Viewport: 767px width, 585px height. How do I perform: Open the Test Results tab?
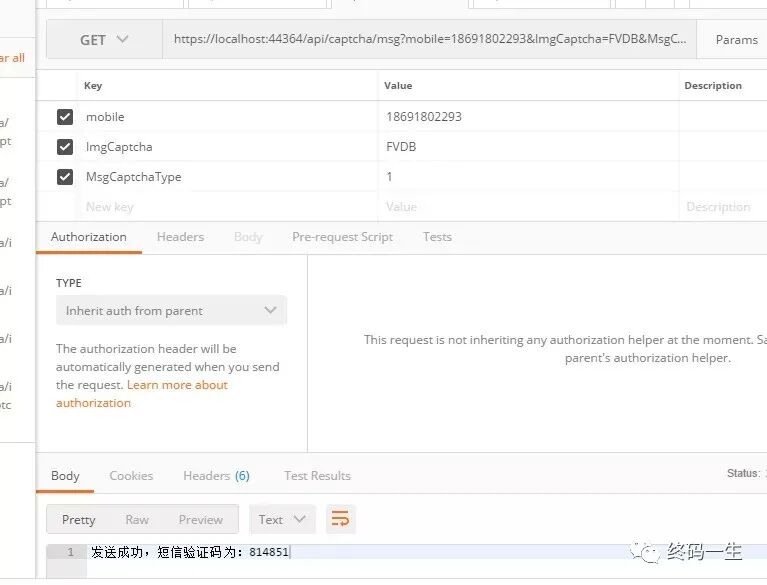[x=317, y=475]
